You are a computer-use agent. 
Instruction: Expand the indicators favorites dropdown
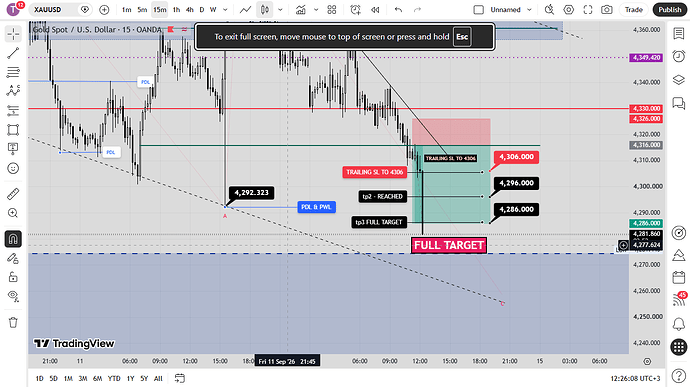tap(316, 9)
